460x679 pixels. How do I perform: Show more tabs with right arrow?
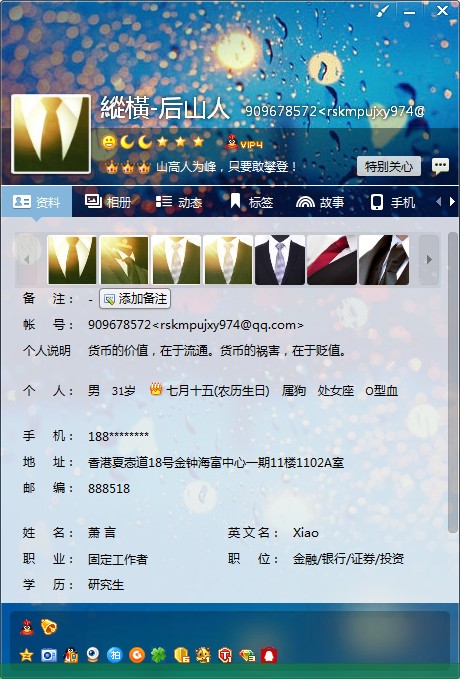point(452,201)
